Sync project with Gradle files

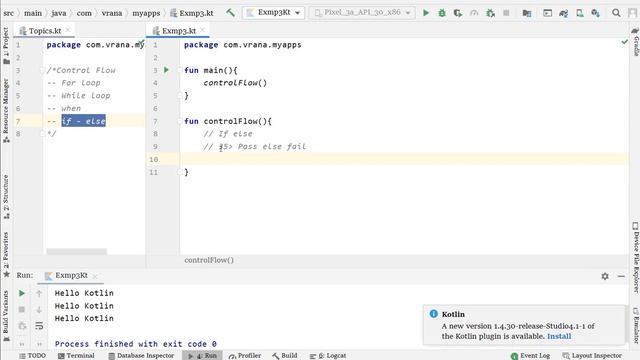pos(564,13)
